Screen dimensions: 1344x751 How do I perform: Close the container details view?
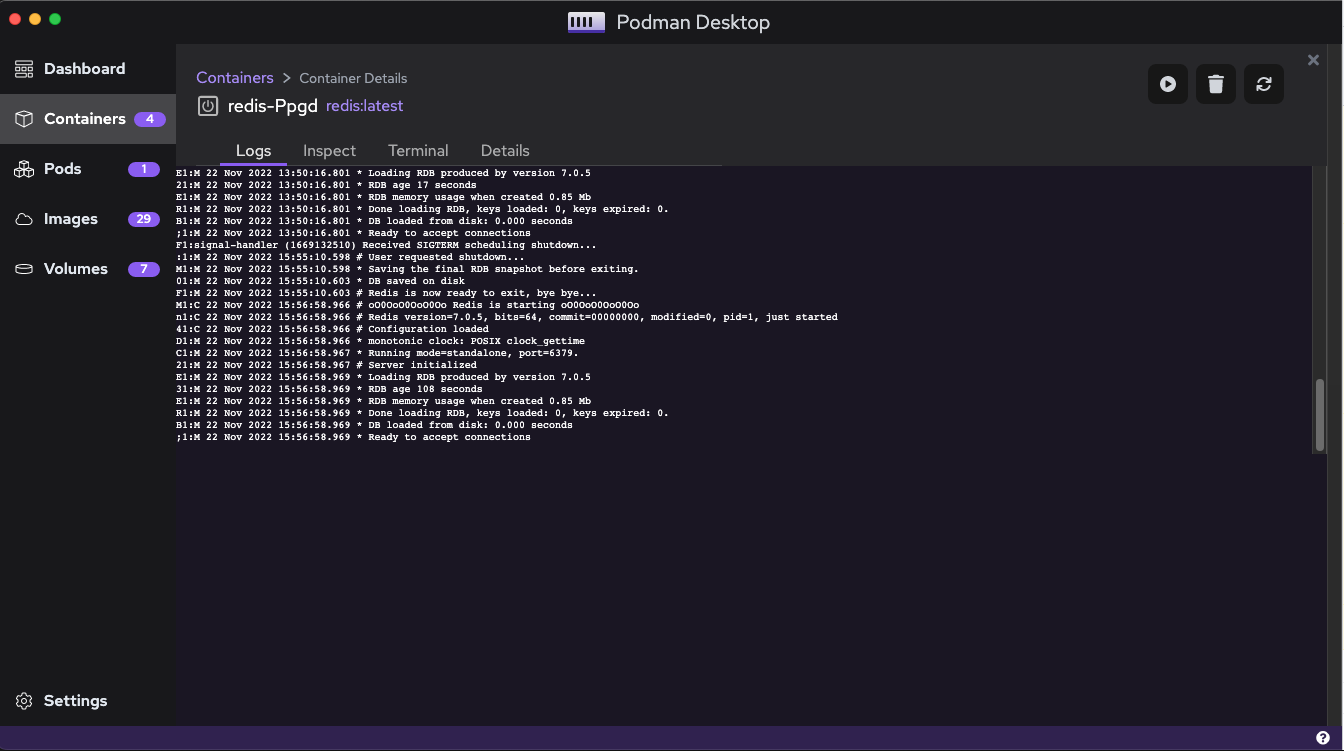(1313, 60)
